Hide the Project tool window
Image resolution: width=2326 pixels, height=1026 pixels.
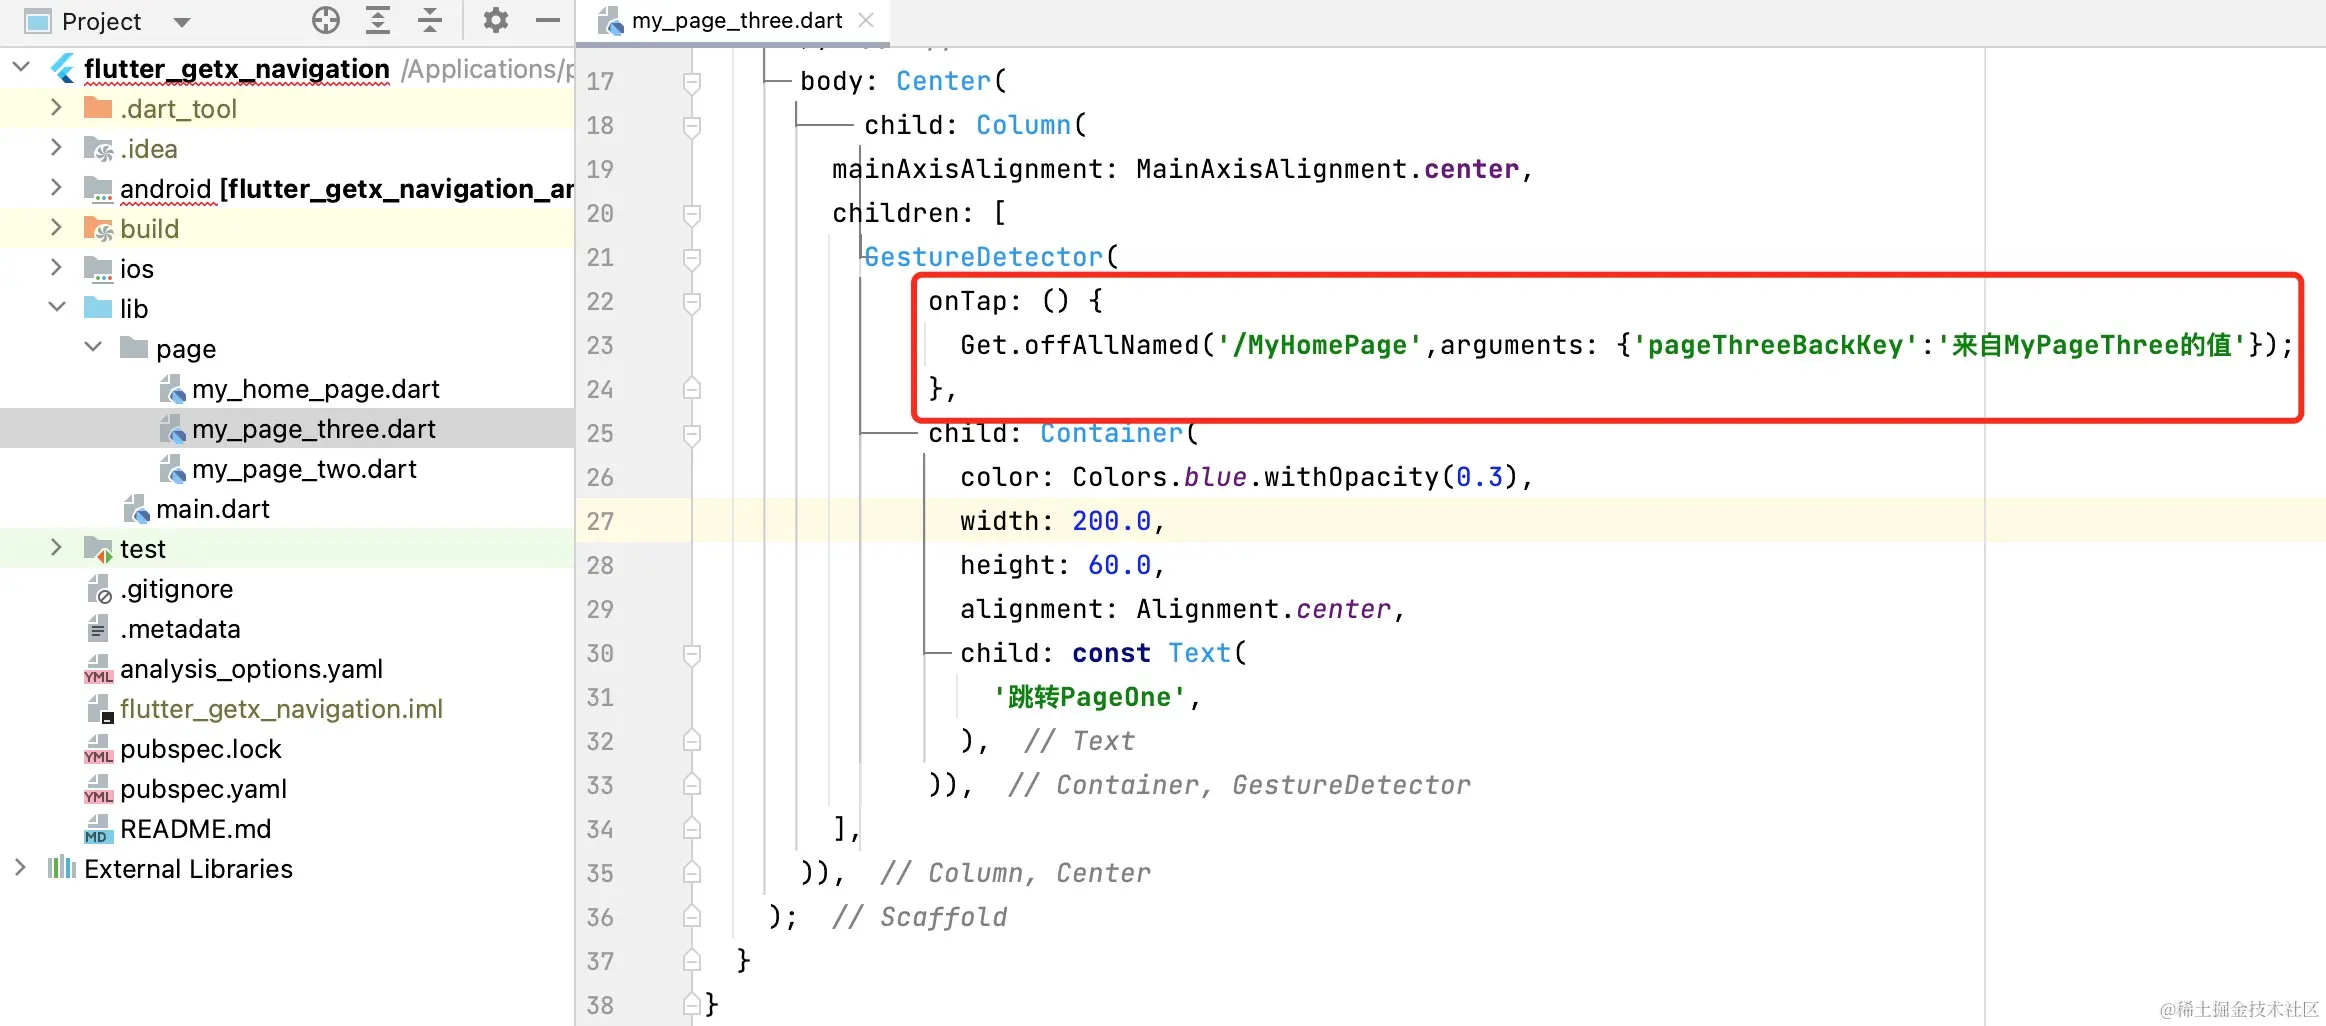[548, 20]
